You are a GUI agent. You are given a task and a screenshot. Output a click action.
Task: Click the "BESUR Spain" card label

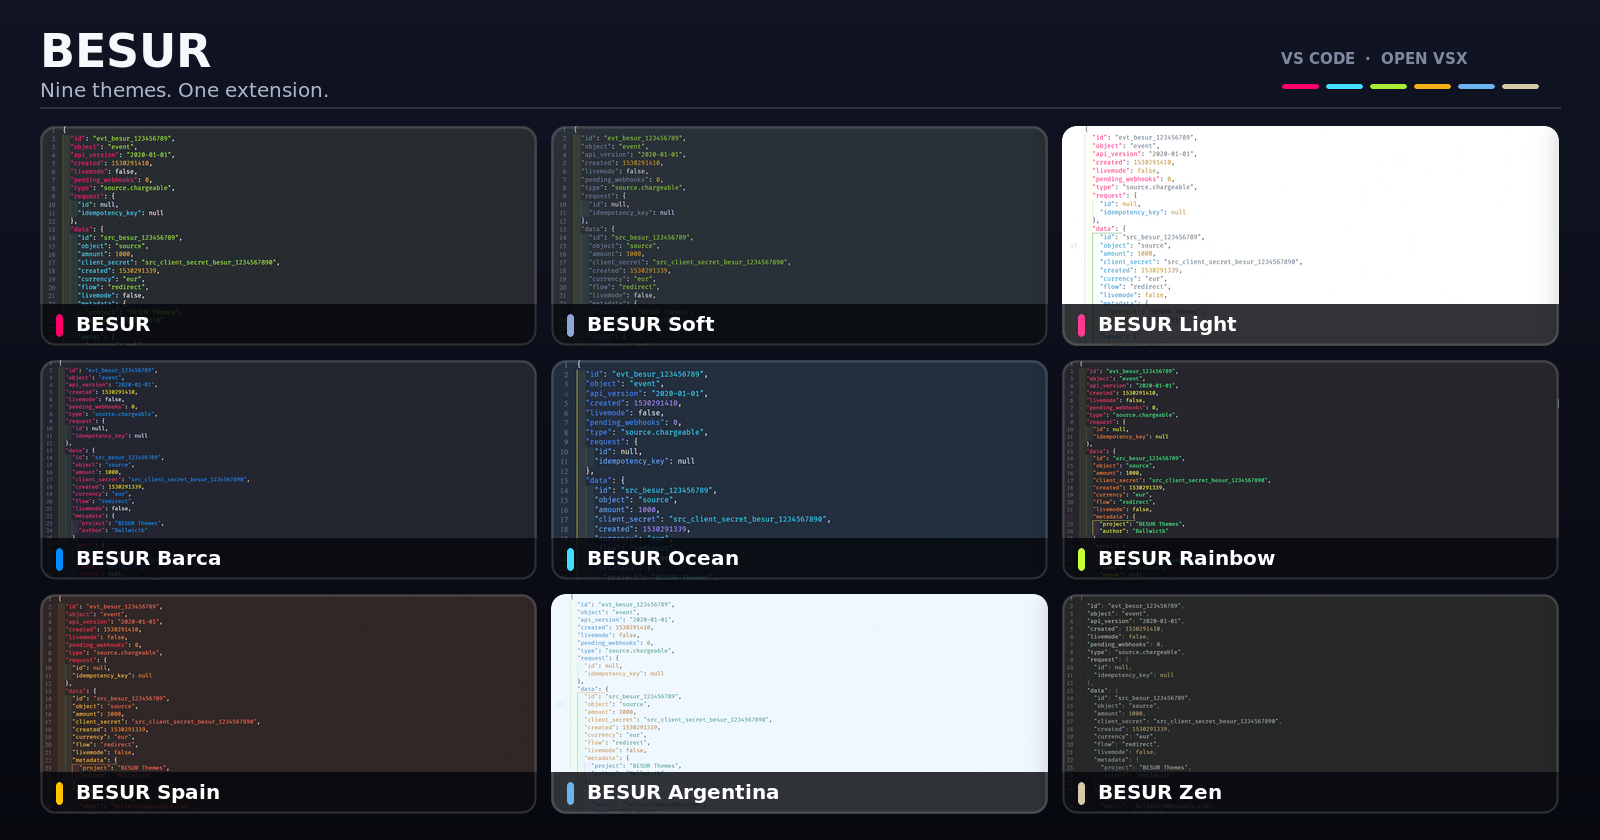(148, 793)
